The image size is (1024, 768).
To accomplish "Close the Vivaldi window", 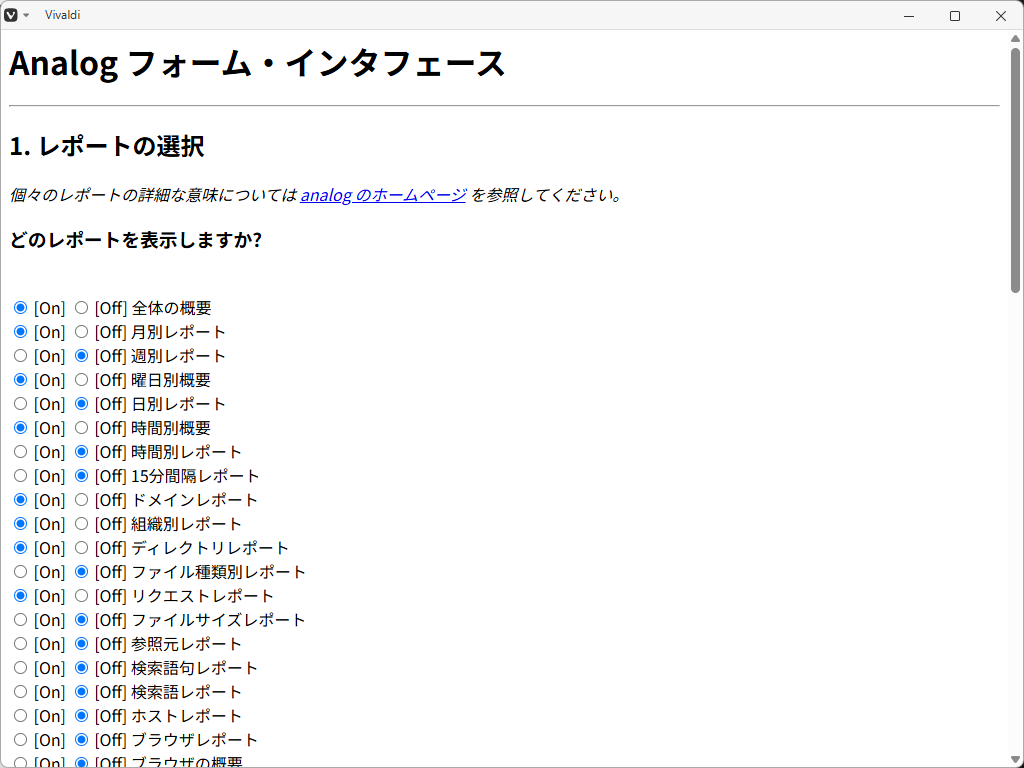I will (x=1000, y=16).
